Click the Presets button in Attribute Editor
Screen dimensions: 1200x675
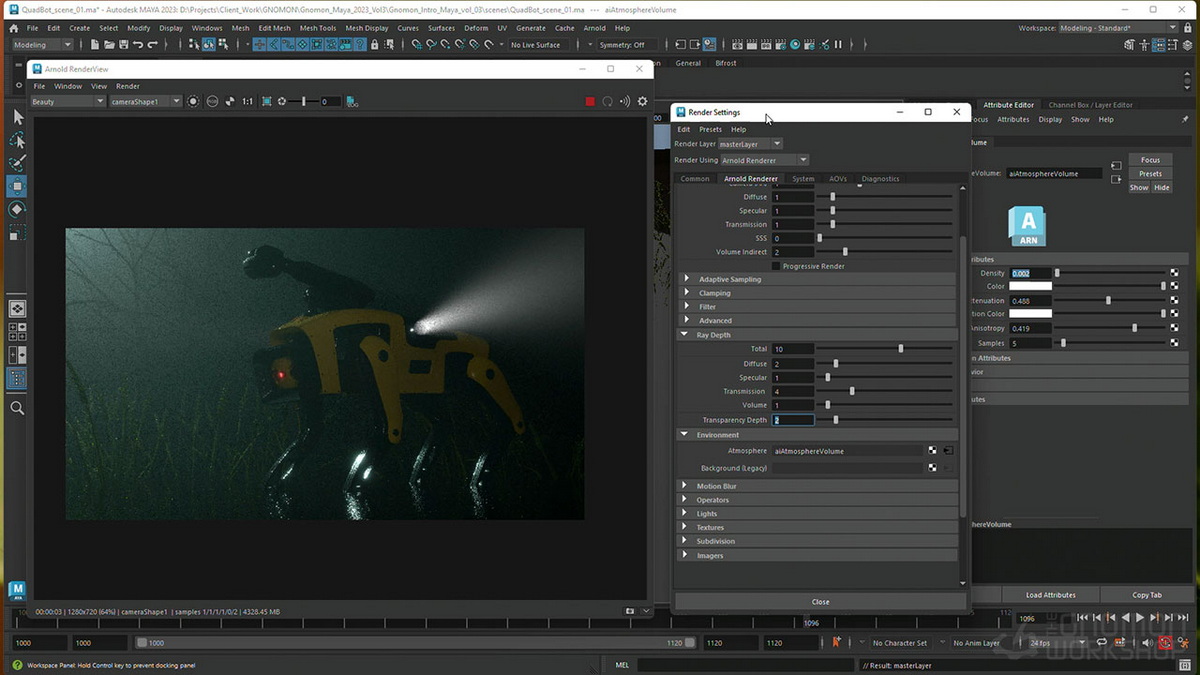coord(1150,174)
